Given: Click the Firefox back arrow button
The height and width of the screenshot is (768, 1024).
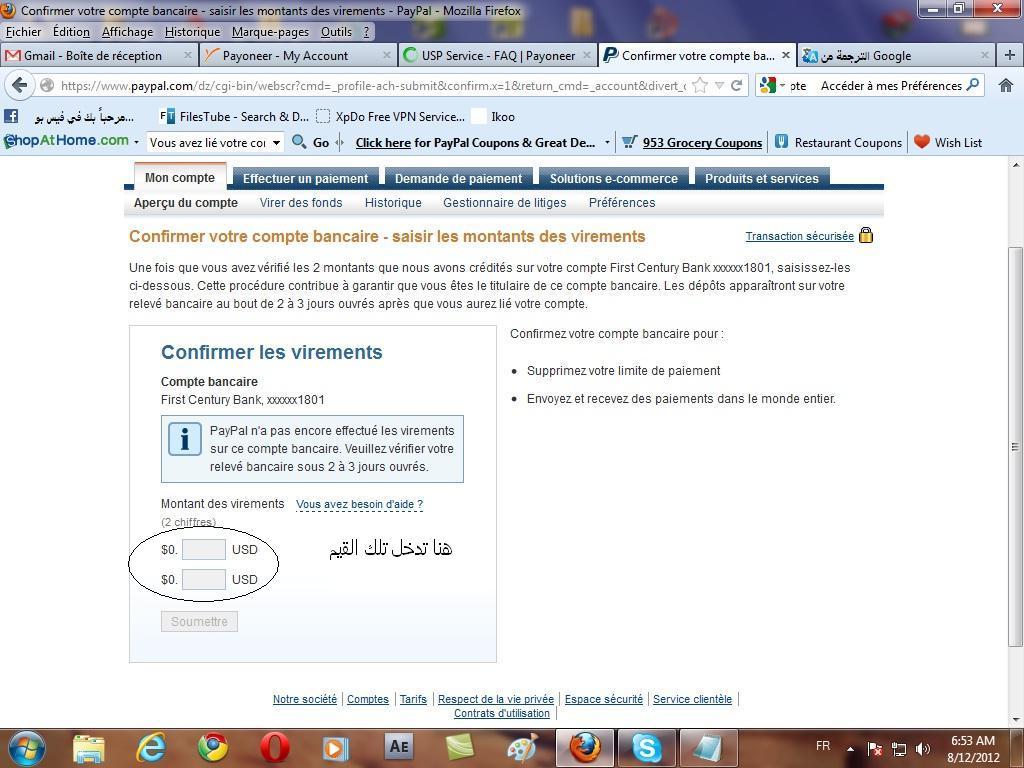Looking at the screenshot, I should (20, 86).
